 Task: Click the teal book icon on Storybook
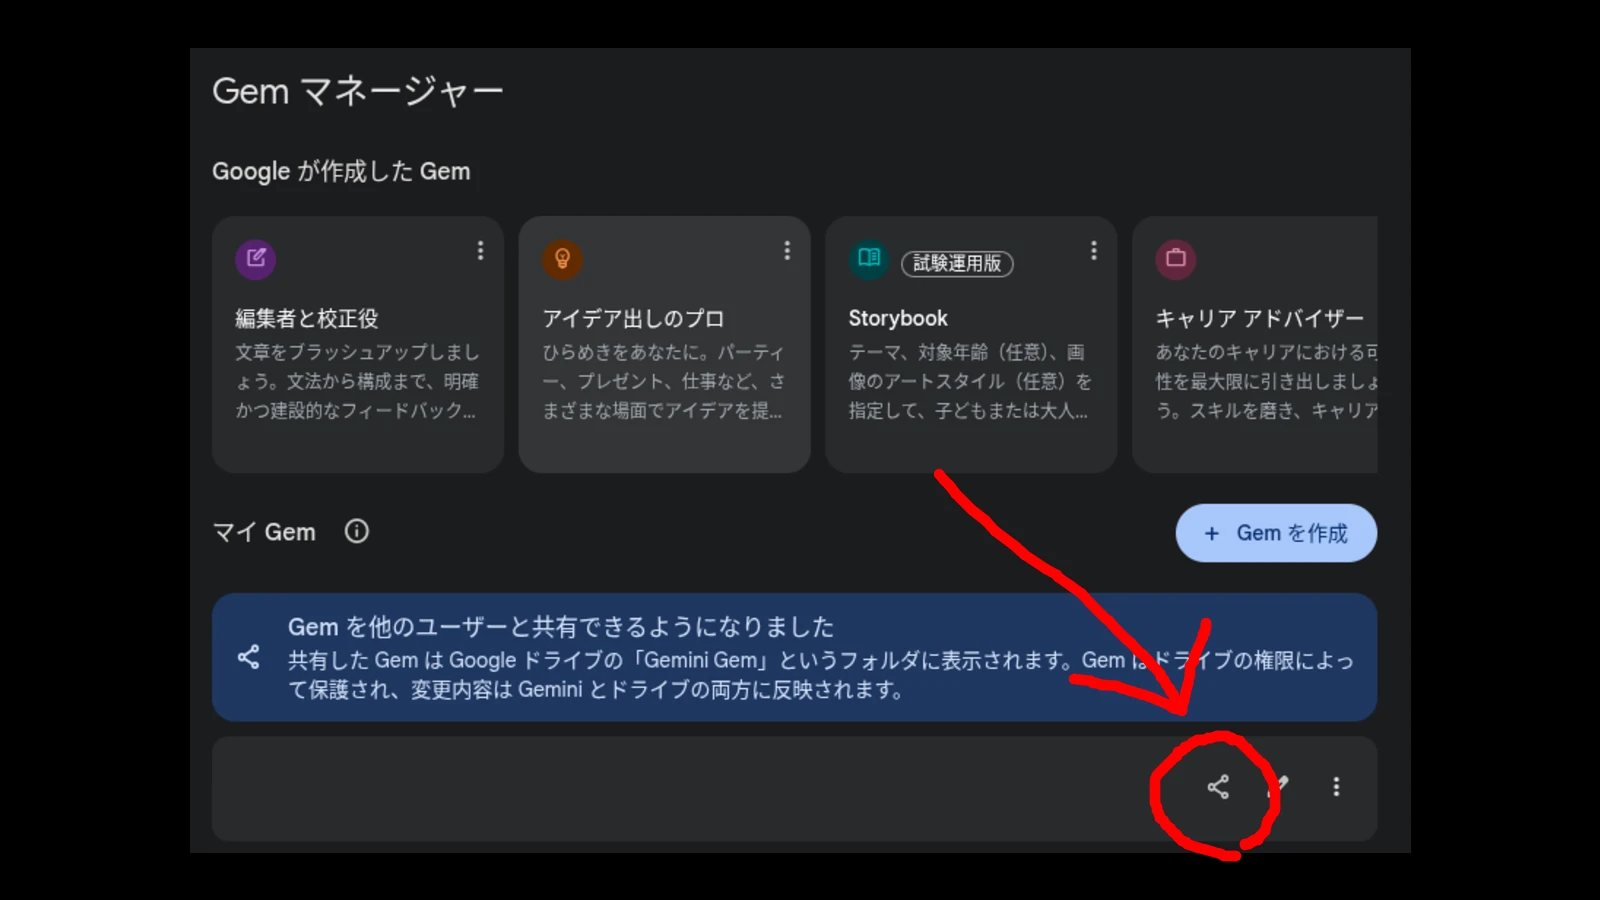tap(869, 258)
